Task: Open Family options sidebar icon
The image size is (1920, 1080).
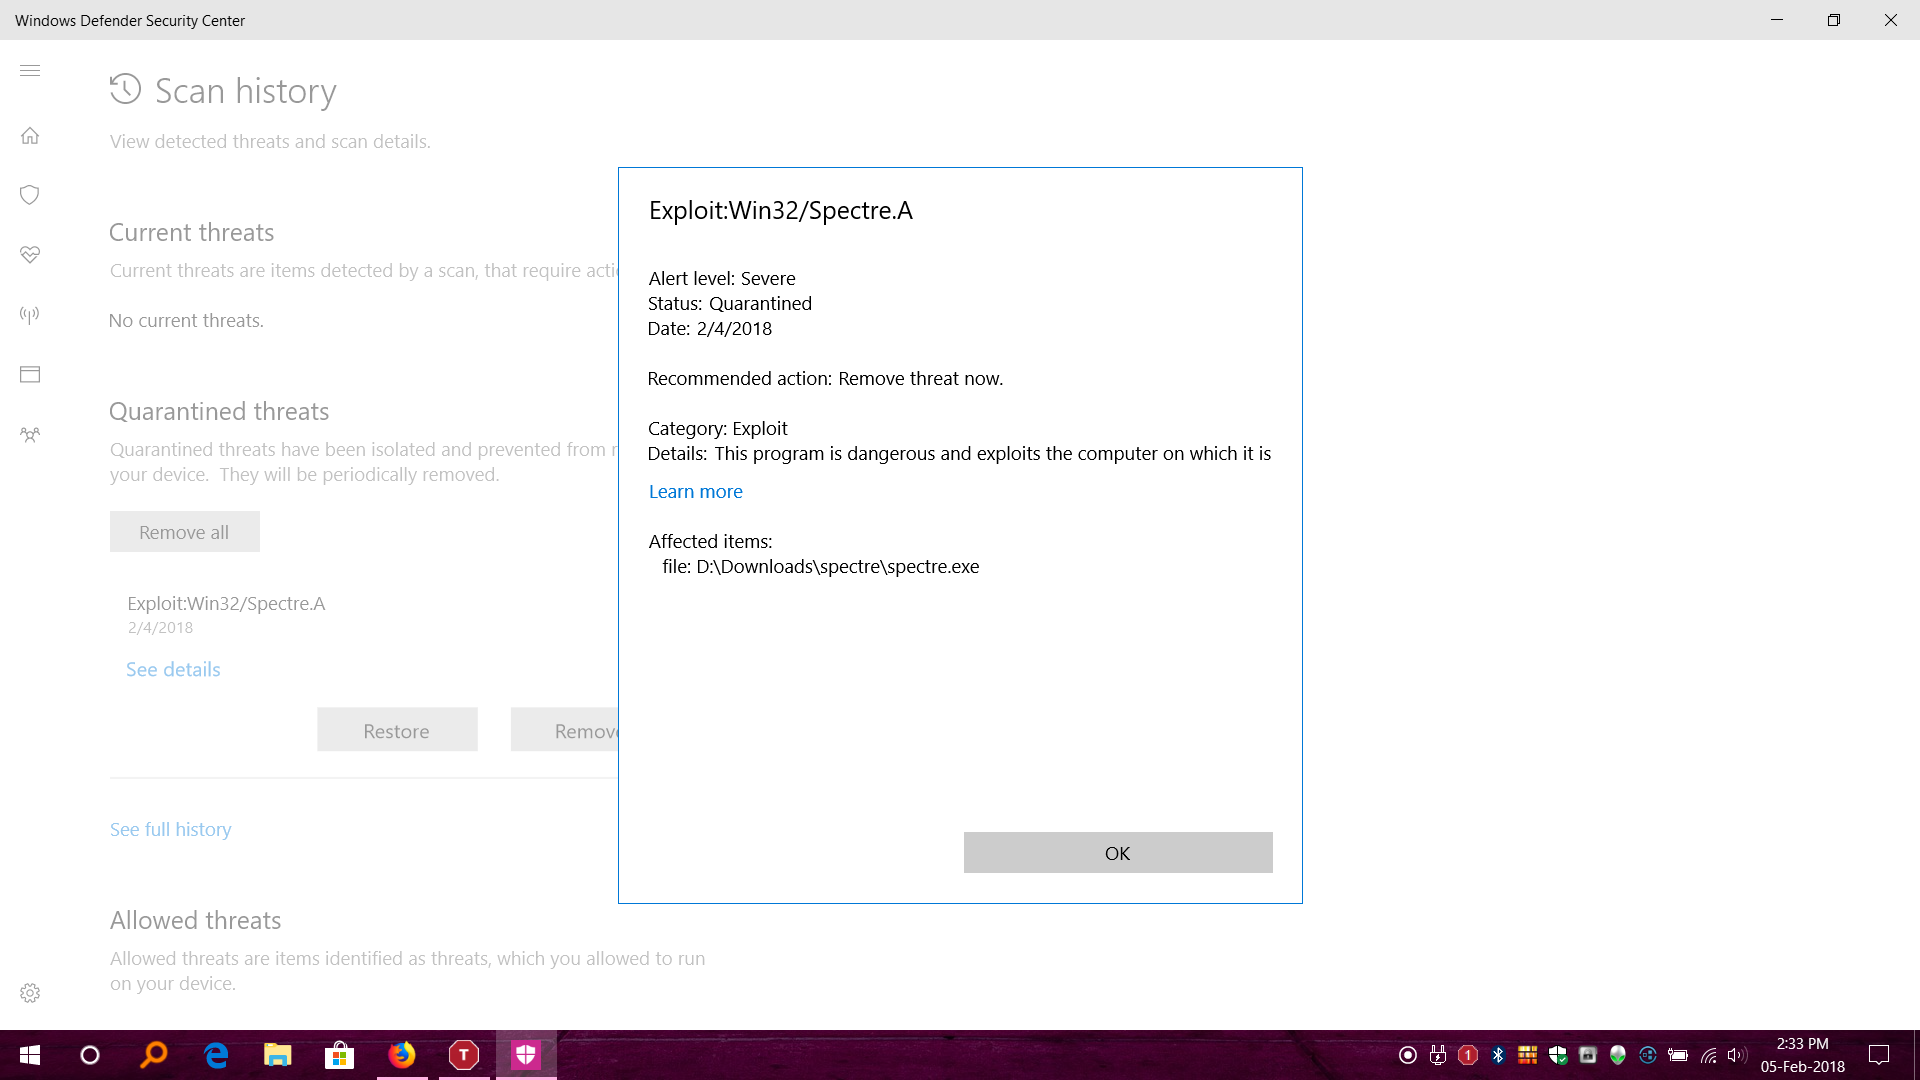Action: click(30, 435)
